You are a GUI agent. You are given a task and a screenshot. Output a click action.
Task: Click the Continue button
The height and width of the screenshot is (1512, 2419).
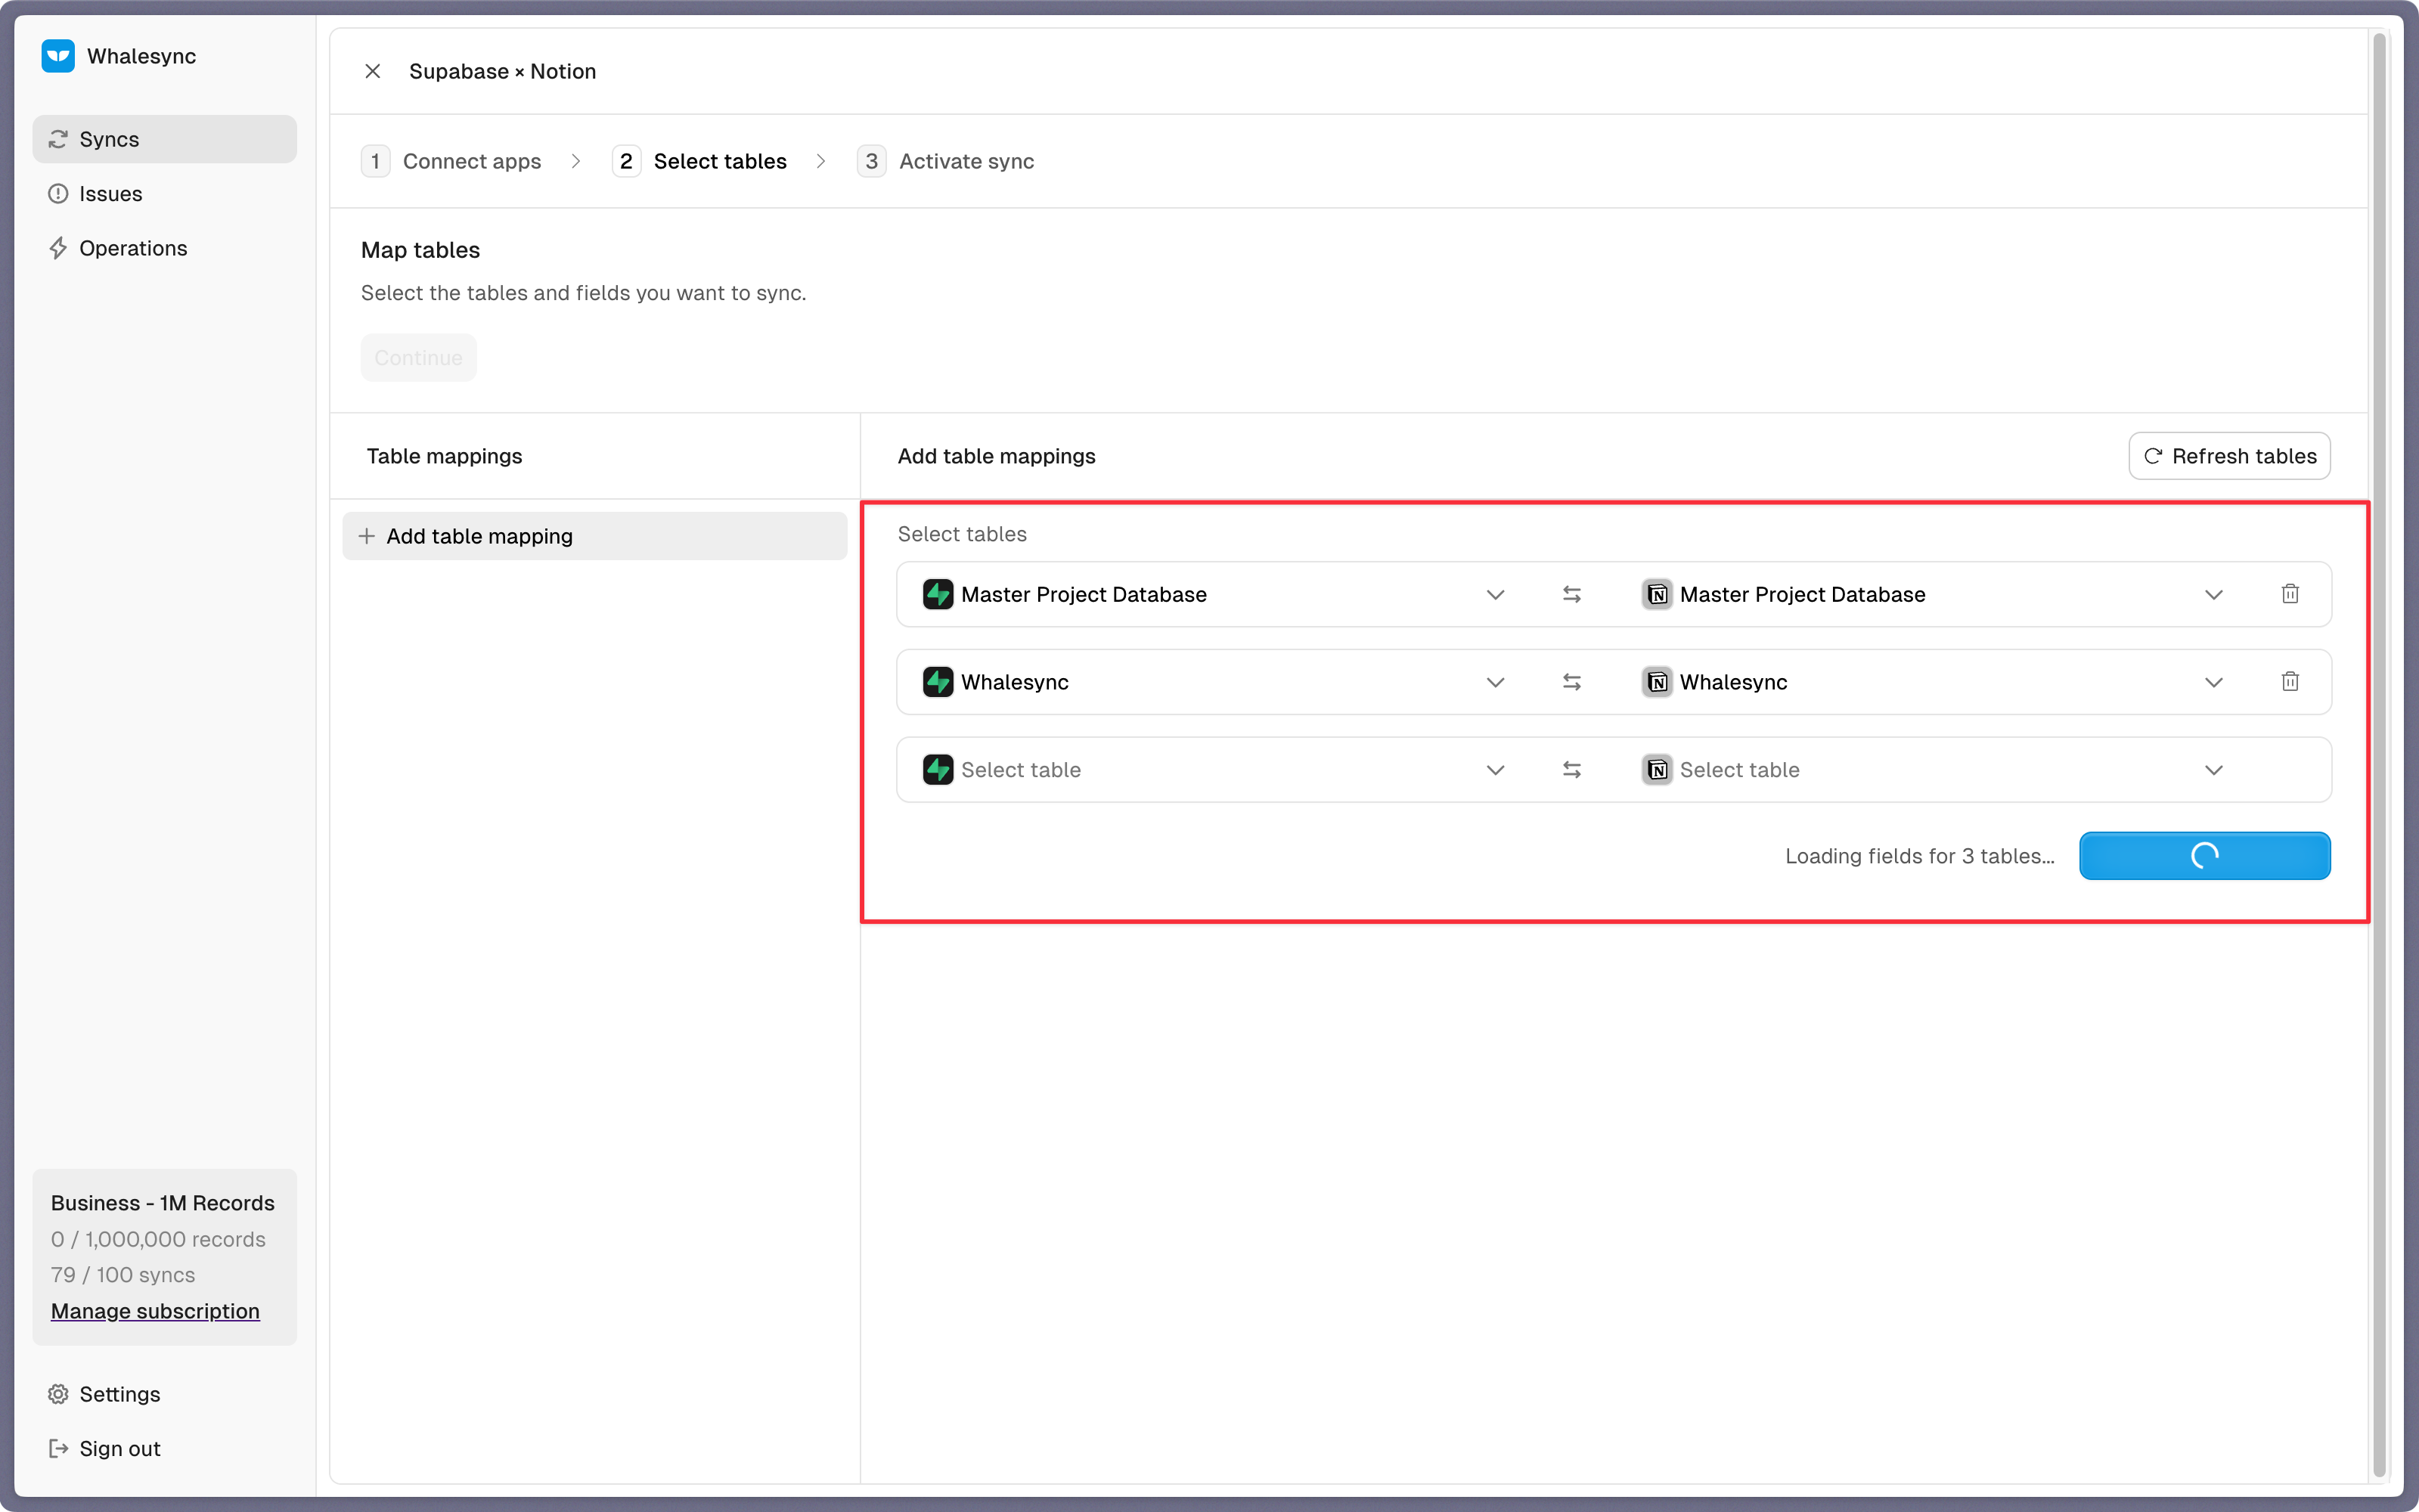pos(419,358)
